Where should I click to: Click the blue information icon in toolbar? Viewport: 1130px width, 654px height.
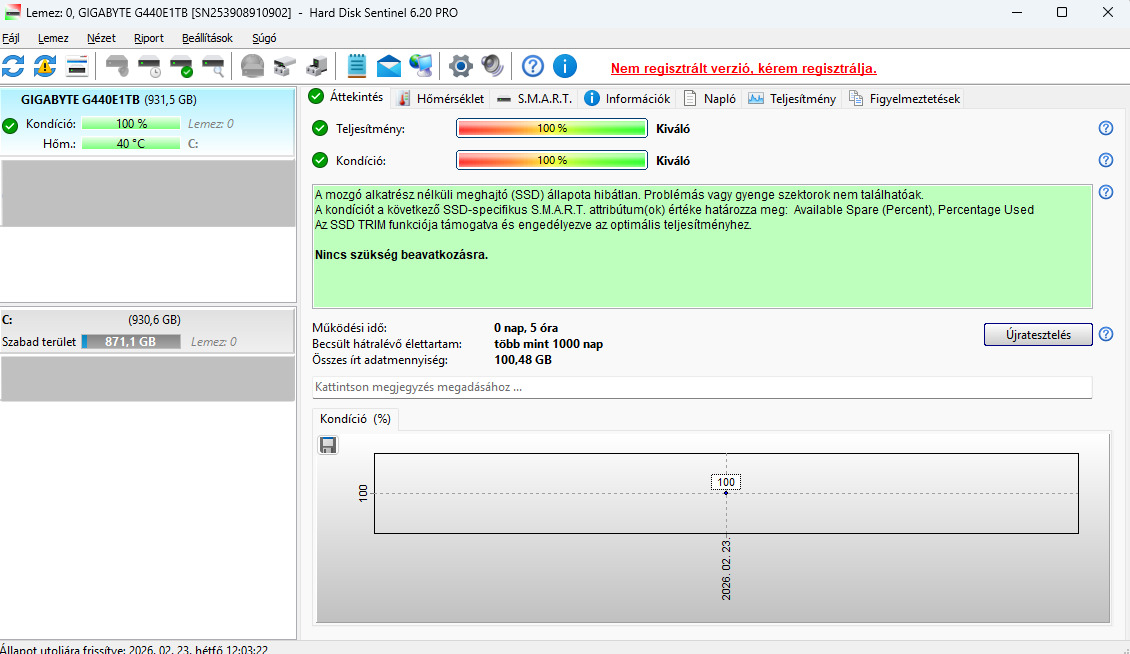[565, 66]
